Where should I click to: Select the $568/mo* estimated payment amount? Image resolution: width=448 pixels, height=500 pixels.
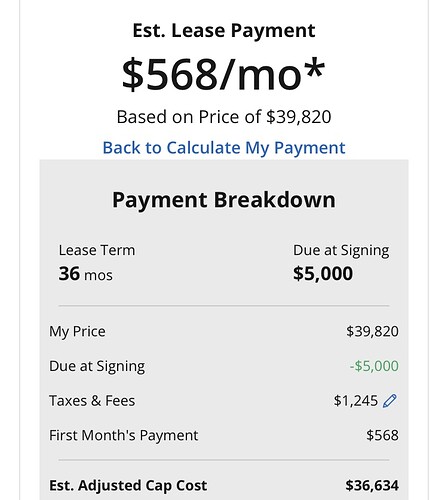(x=223, y=74)
